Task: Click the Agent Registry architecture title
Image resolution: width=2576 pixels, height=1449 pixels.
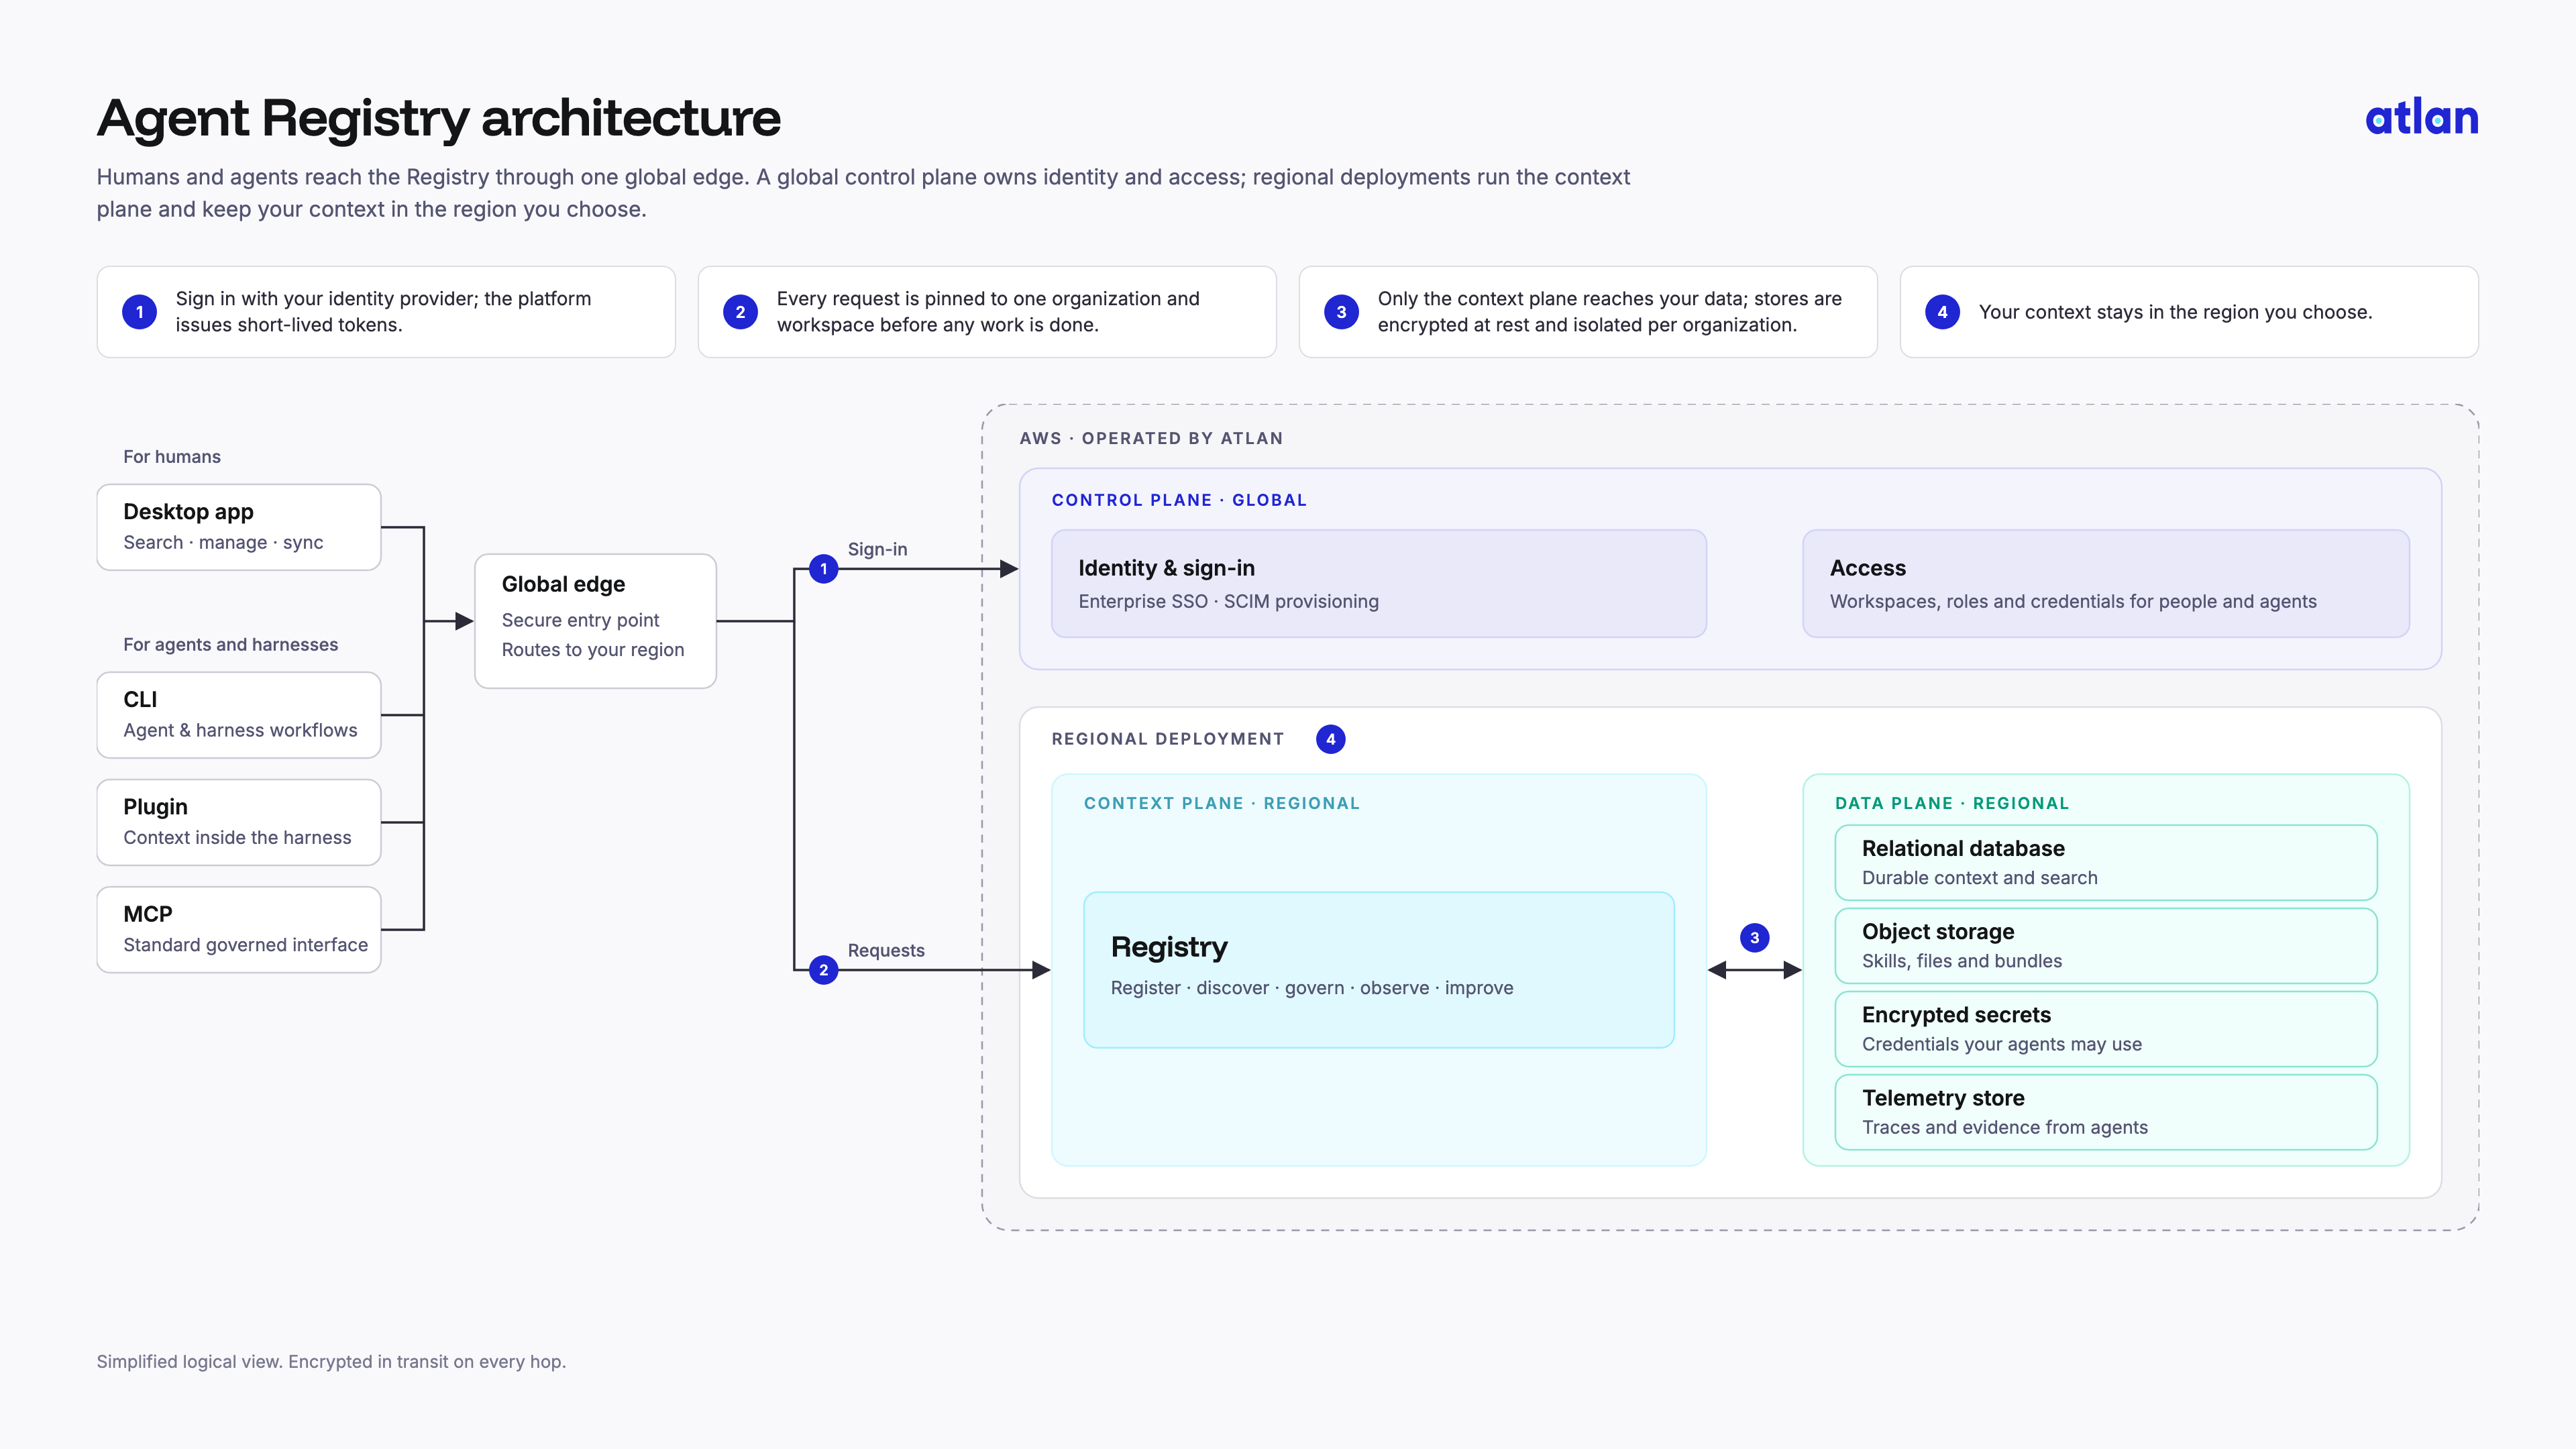Action: pos(438,118)
